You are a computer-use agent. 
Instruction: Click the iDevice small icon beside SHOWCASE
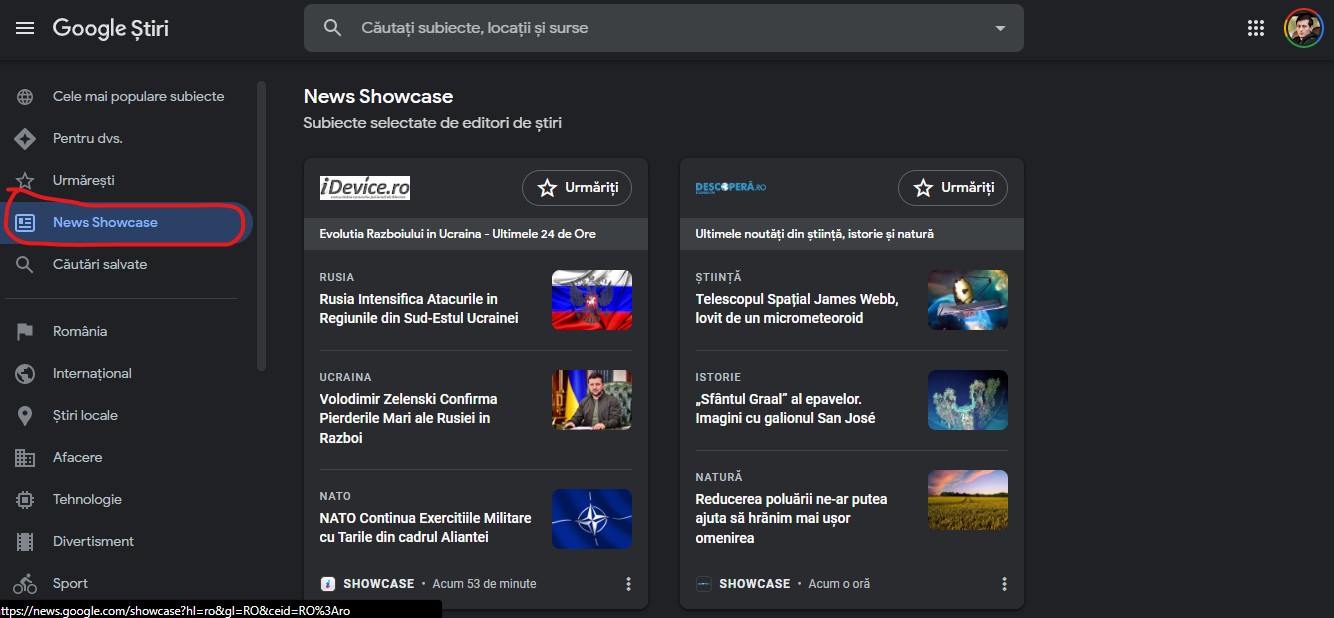tap(328, 584)
